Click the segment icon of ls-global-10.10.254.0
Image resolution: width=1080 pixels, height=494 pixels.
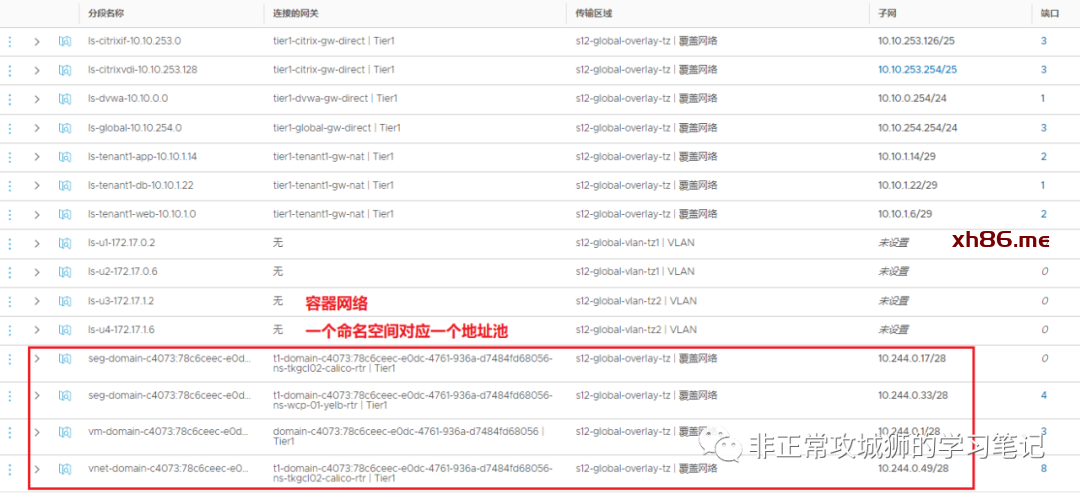pyautogui.click(x=64, y=128)
